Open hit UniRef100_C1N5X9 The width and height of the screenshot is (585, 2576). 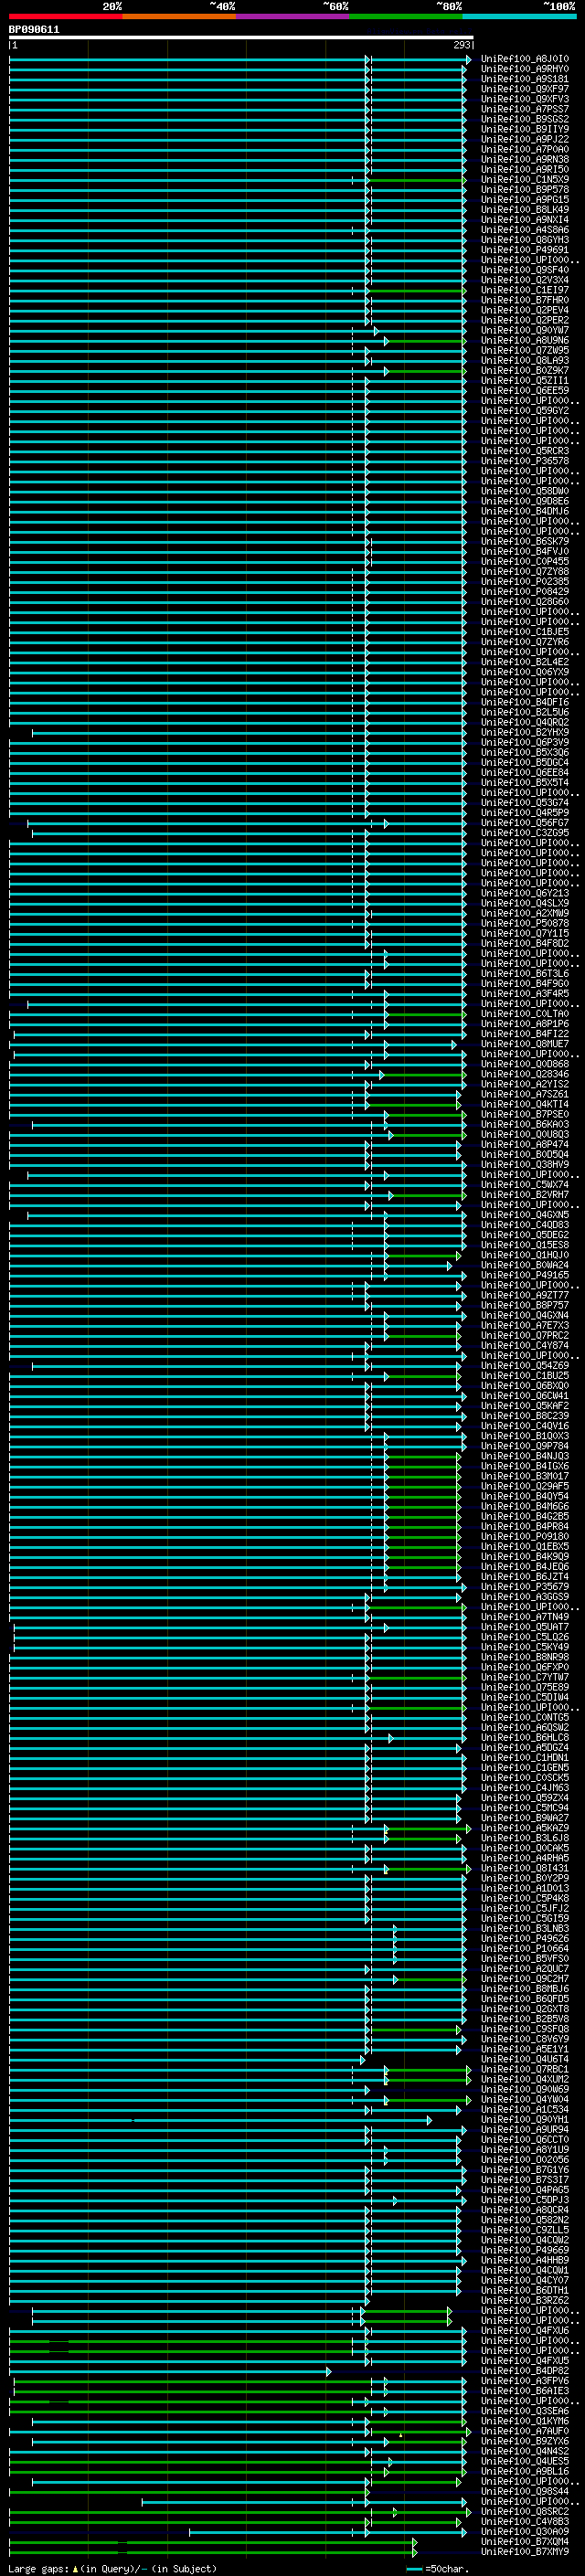[x=524, y=180]
